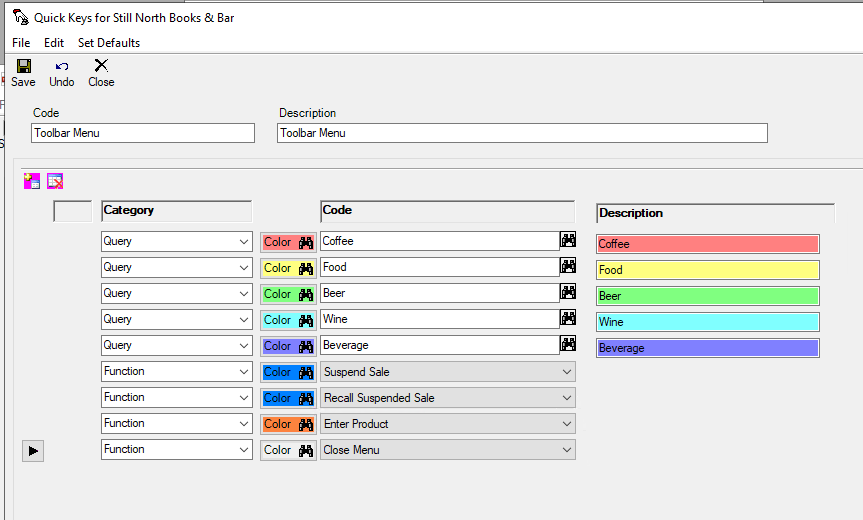This screenshot has height=520, width=863.
Task: Click the Category column header
Action: pyautogui.click(x=177, y=211)
